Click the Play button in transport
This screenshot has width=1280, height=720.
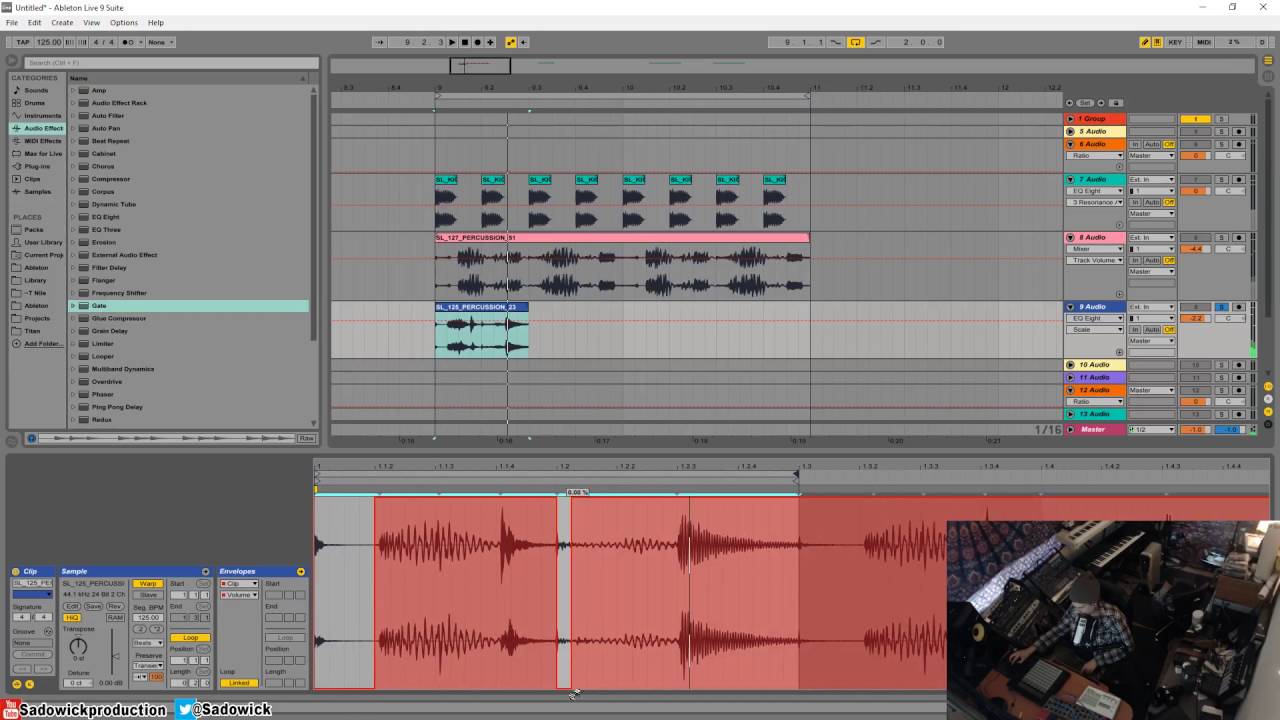[x=452, y=42]
